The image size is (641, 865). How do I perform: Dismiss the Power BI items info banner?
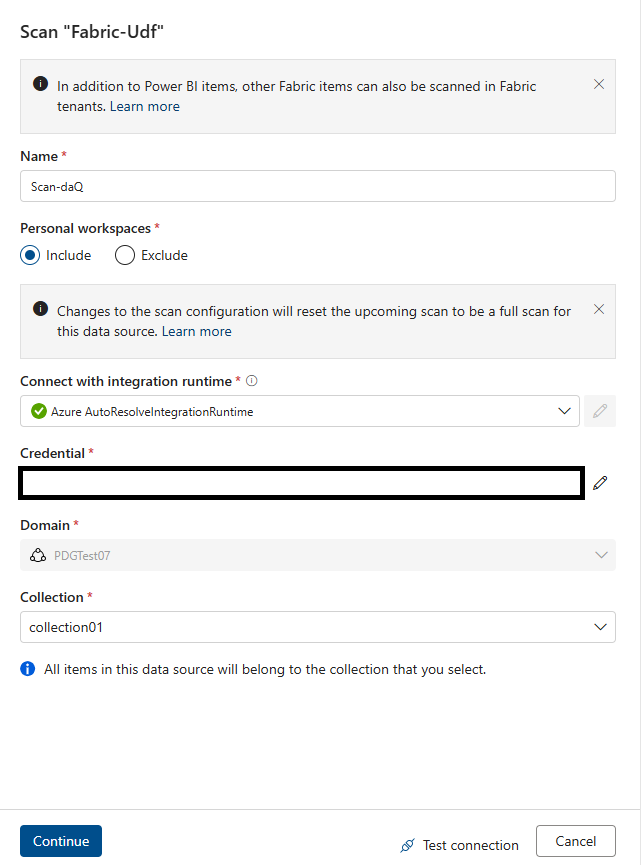(x=599, y=84)
